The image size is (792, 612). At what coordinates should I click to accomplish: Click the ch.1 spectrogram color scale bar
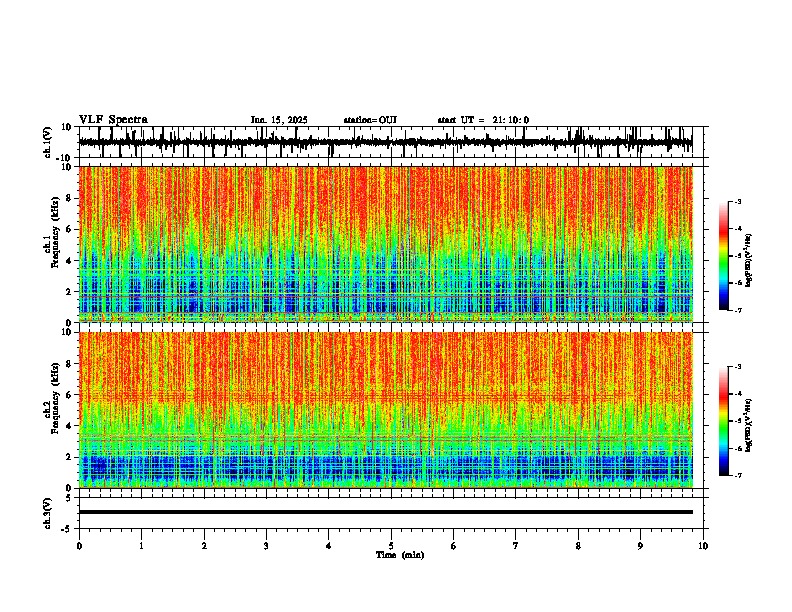coord(723,256)
